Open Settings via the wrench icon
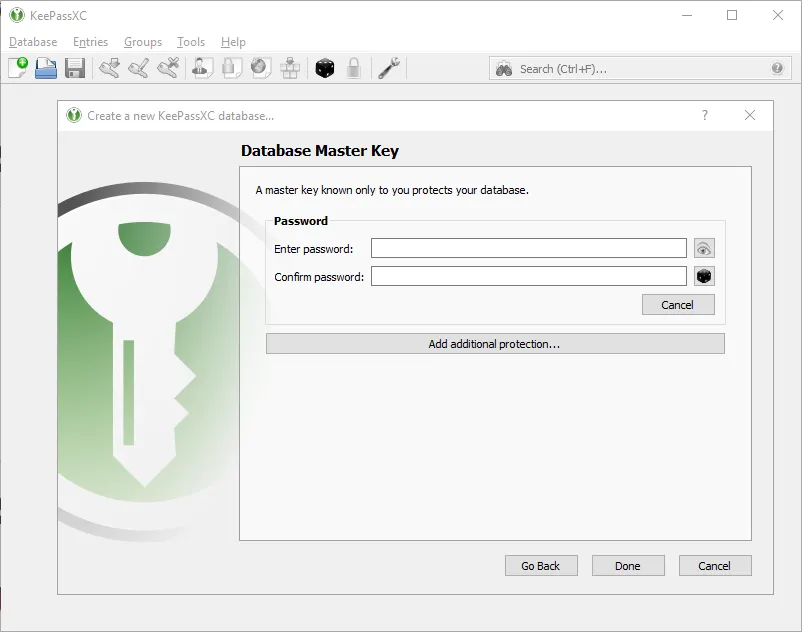The width and height of the screenshot is (802, 632). click(389, 68)
